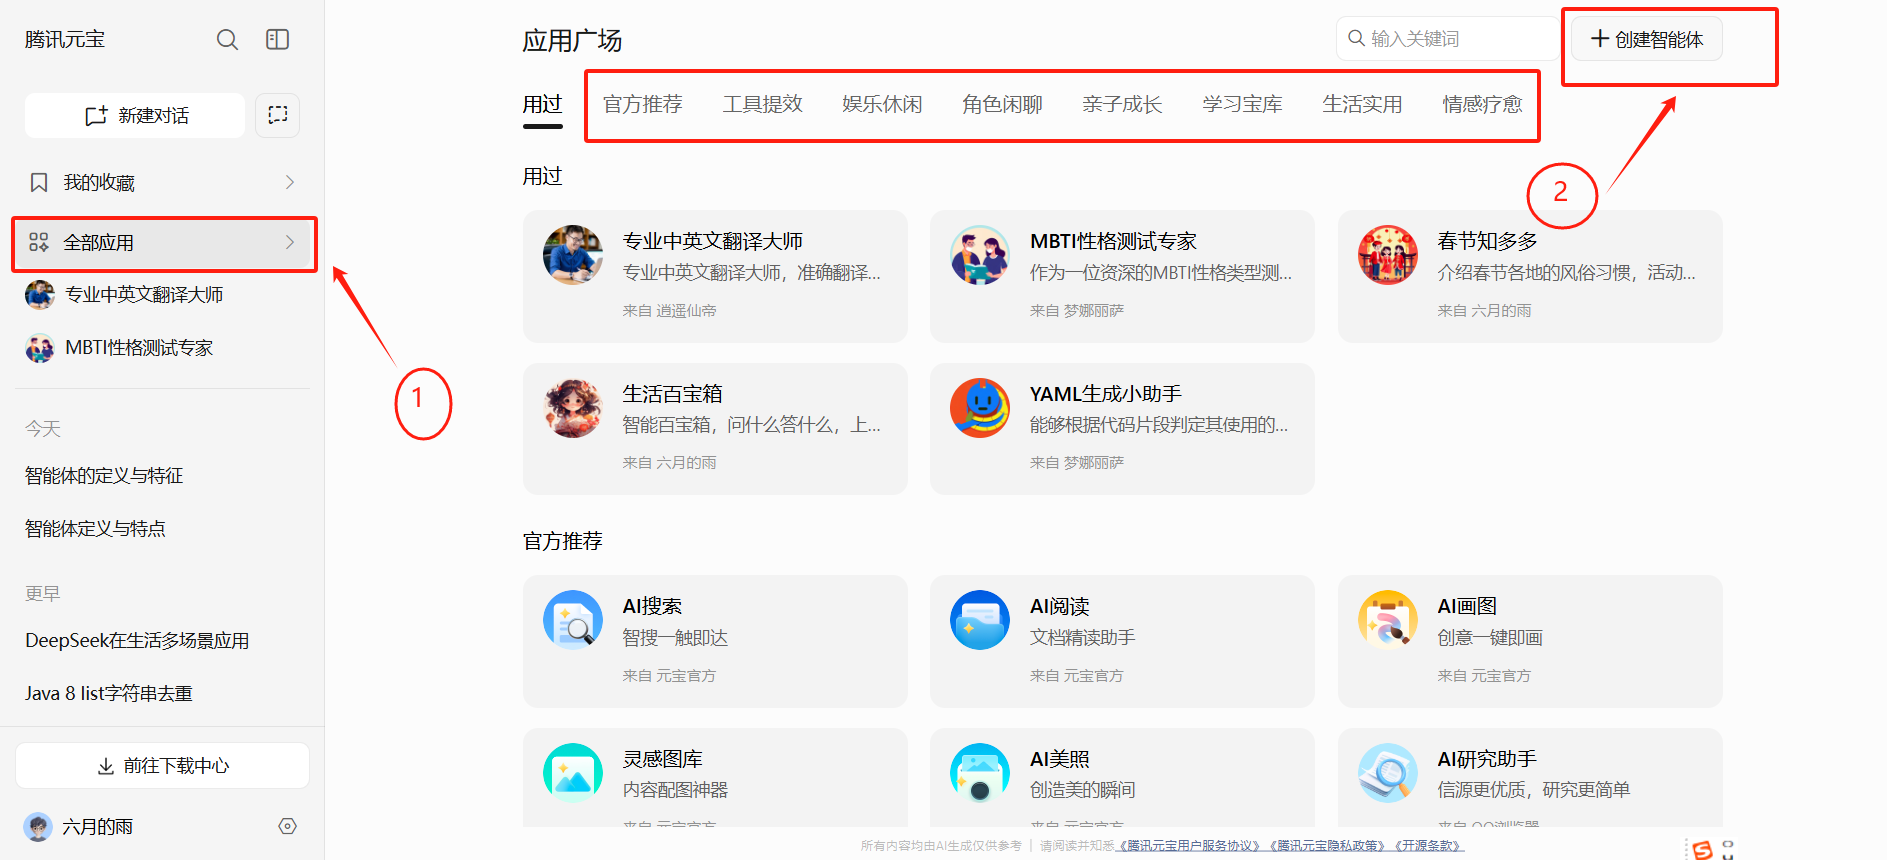Switch to the 角色闲聊 tab
Viewport: 1887px width, 860px height.
[x=1003, y=104]
